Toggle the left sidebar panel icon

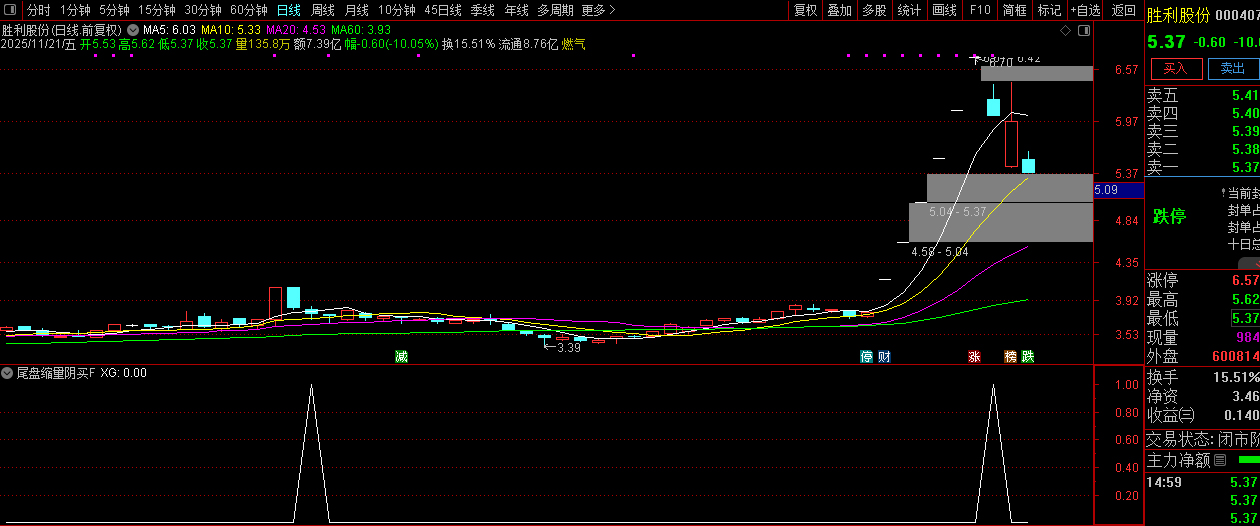click(10, 10)
